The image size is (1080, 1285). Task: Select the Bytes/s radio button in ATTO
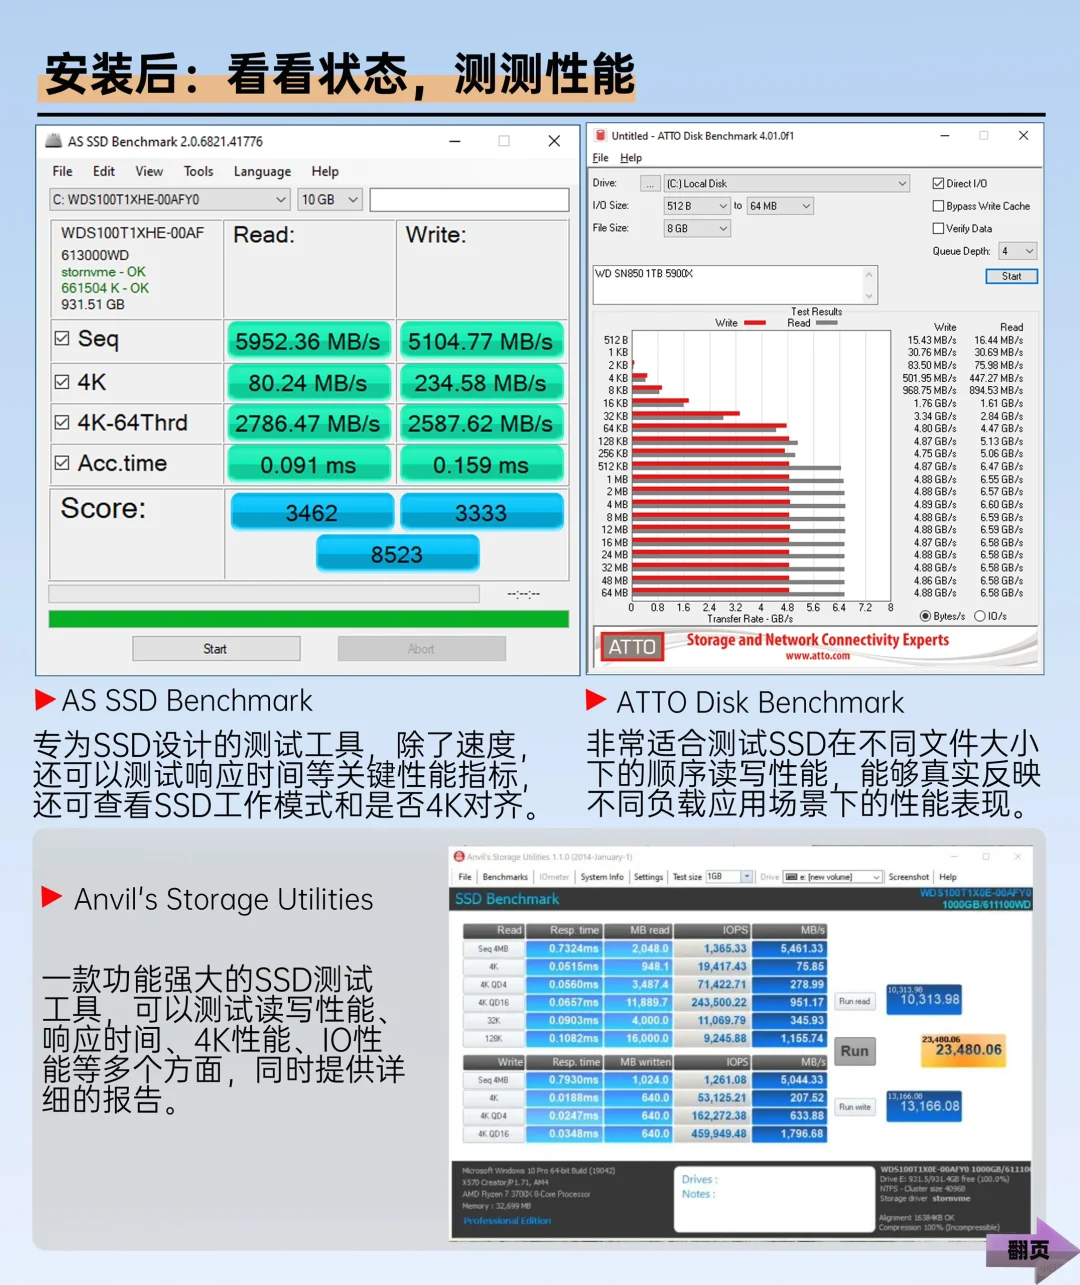pyautogui.click(x=925, y=616)
